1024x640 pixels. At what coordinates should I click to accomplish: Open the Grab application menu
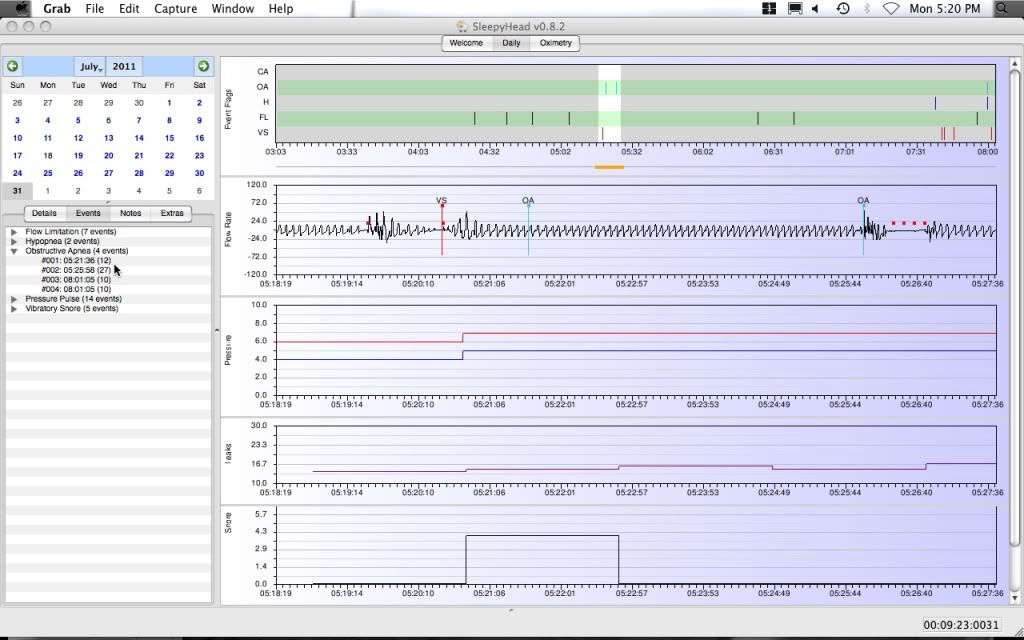point(57,8)
